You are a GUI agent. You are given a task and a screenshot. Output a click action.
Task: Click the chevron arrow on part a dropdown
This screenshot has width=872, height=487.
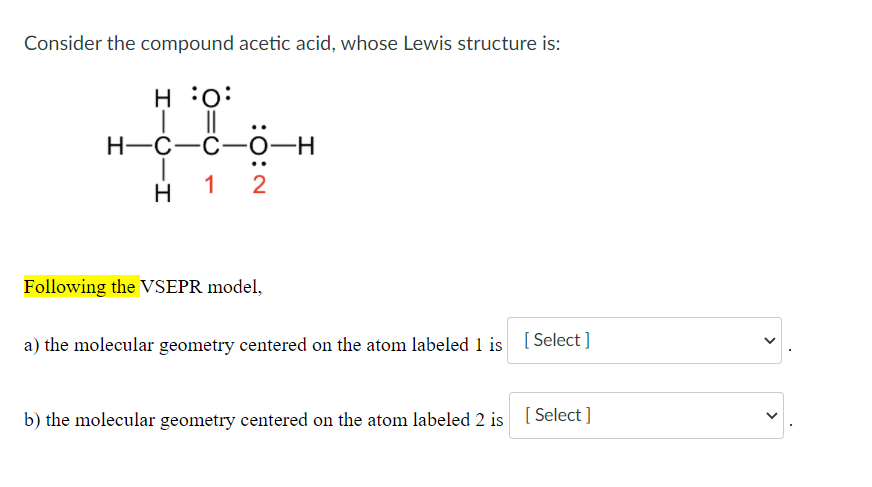(769, 340)
